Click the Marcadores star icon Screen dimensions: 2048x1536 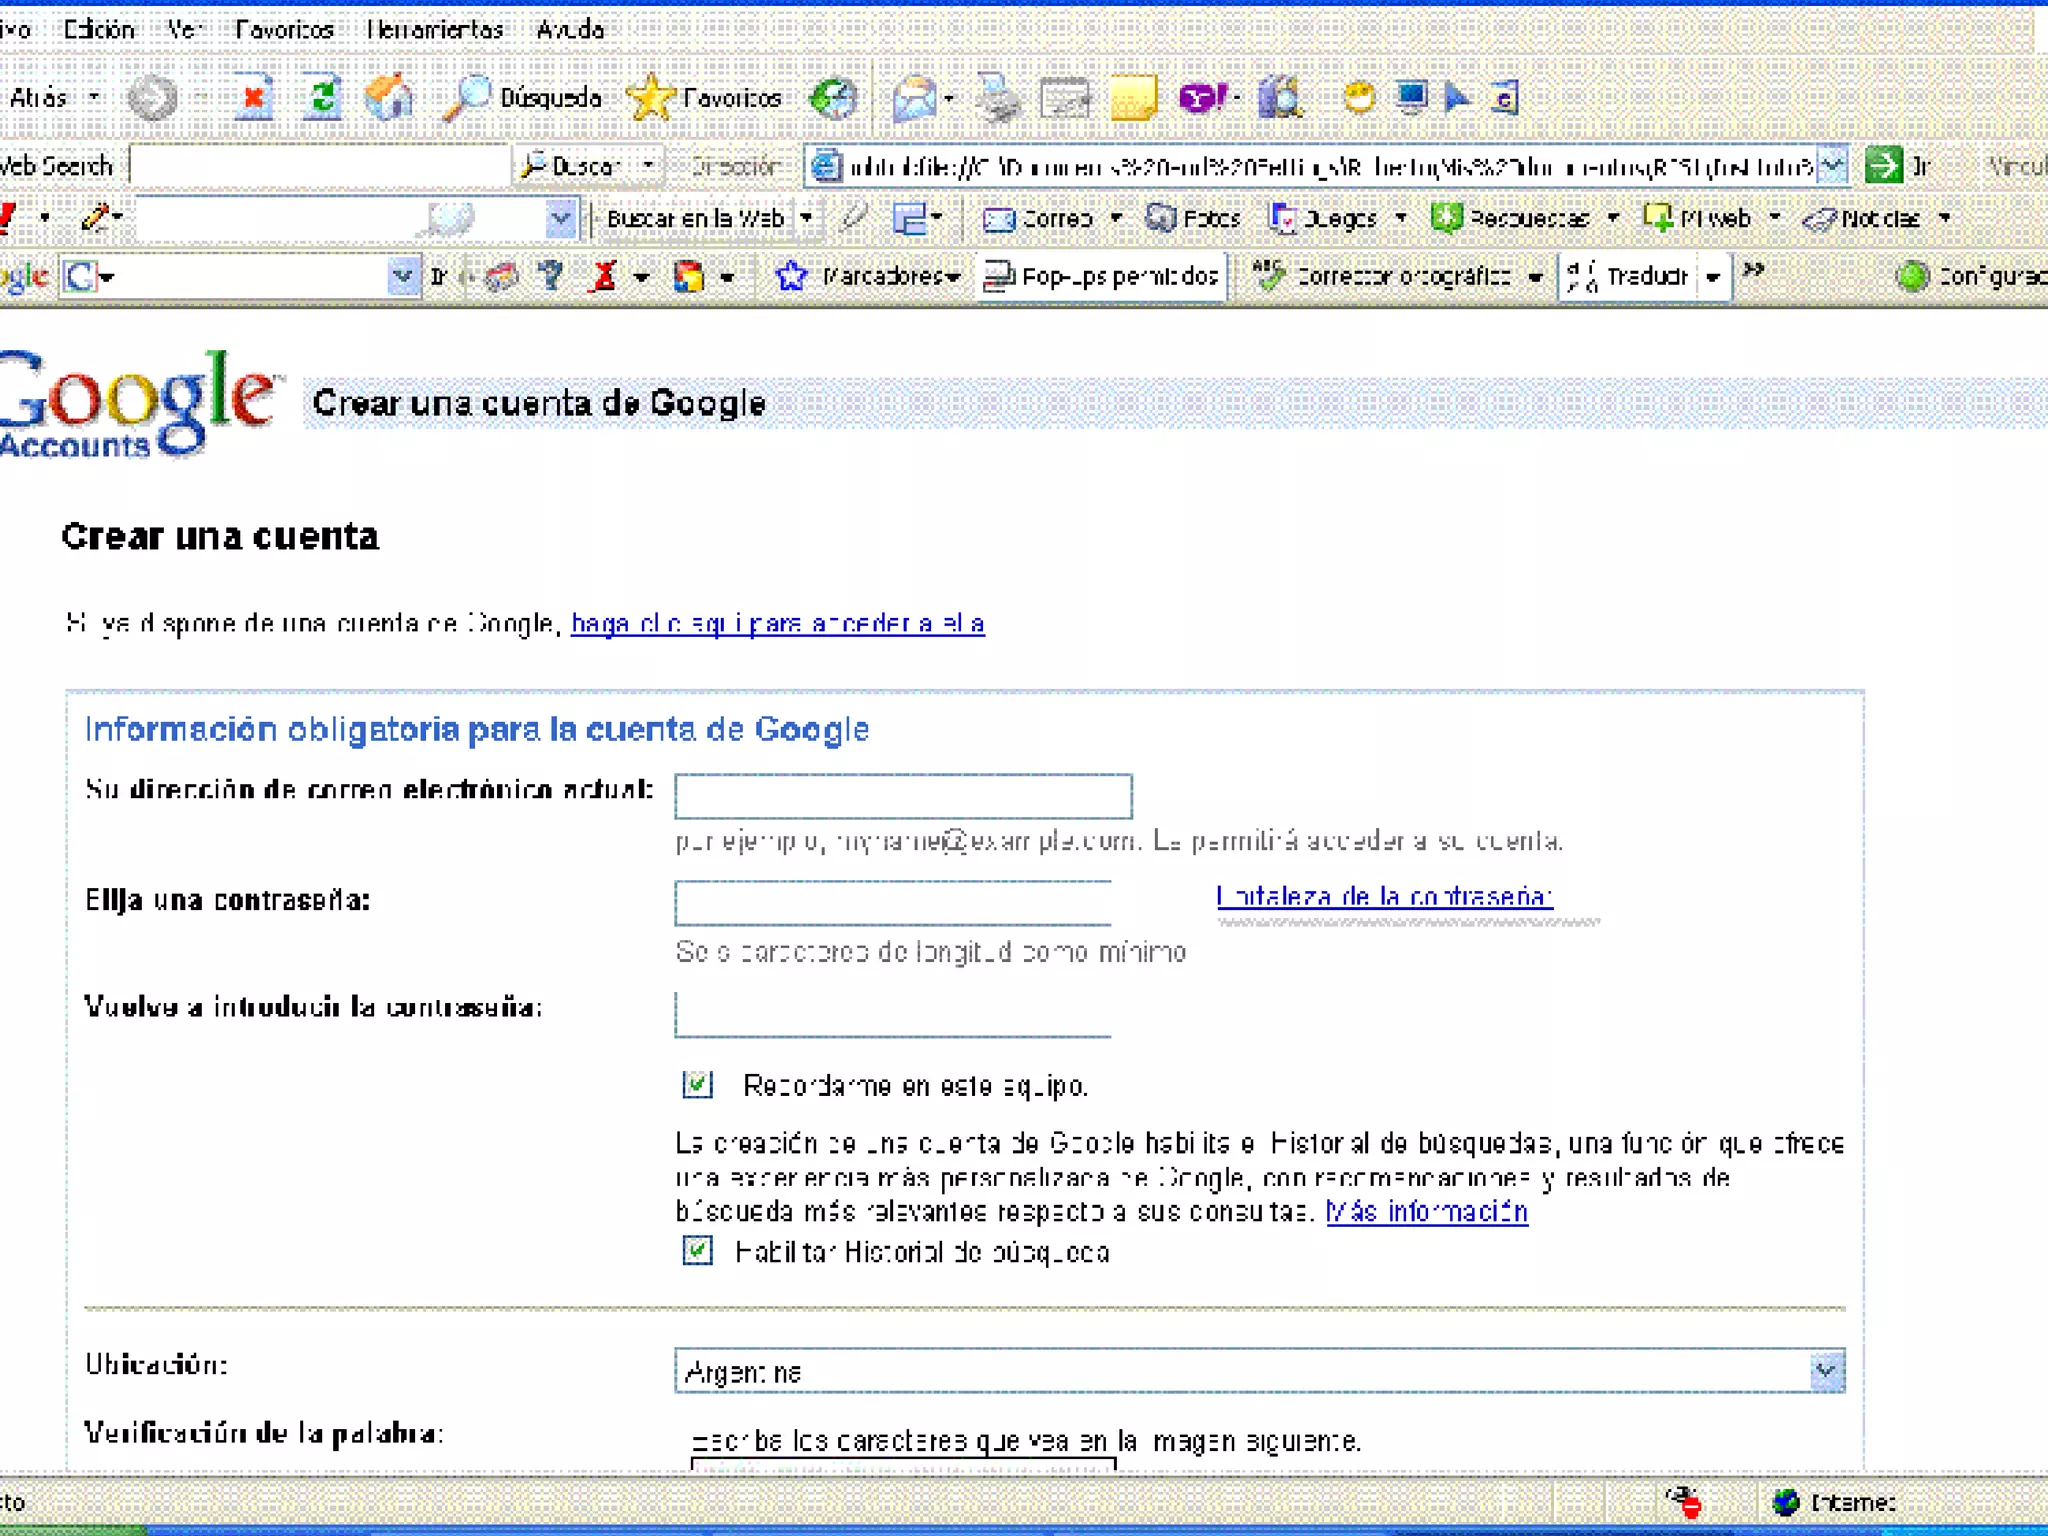(x=791, y=276)
